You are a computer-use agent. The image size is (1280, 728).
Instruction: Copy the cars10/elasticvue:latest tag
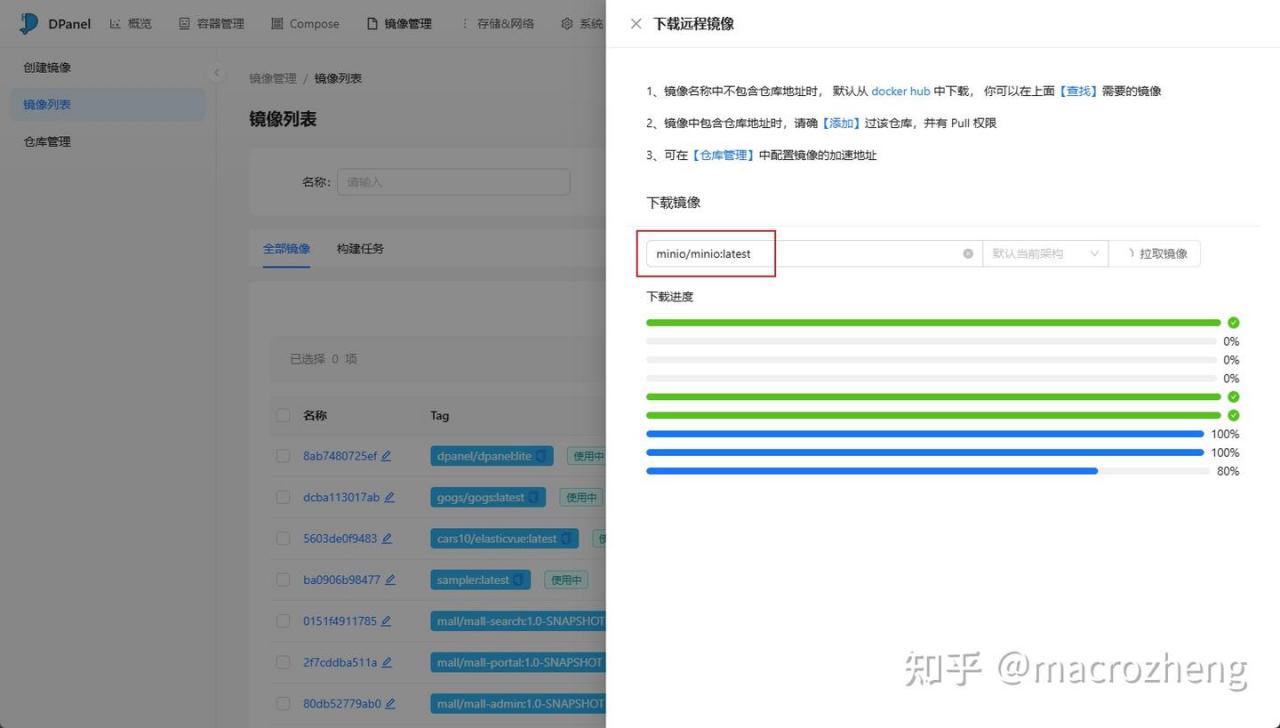click(x=566, y=538)
